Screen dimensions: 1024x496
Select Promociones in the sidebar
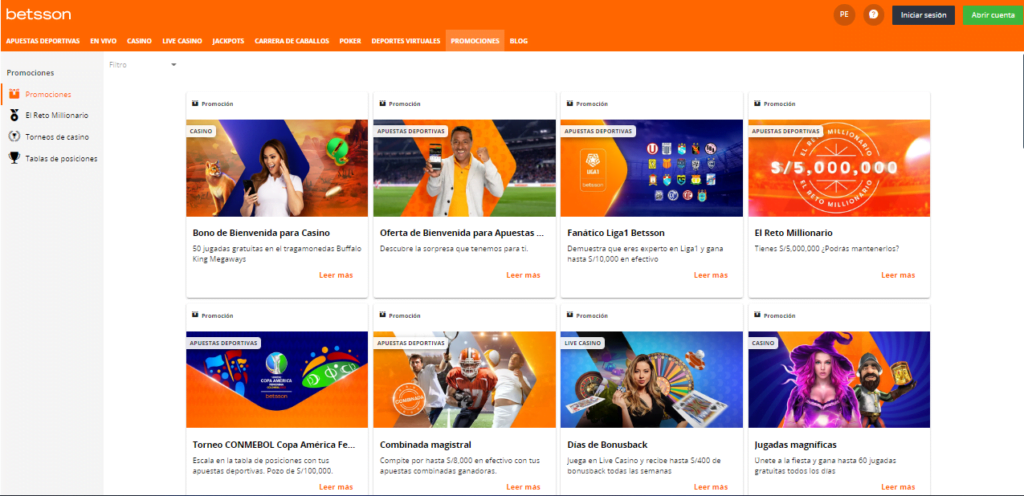tap(48, 95)
